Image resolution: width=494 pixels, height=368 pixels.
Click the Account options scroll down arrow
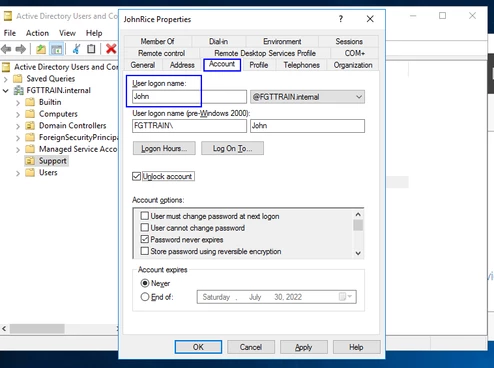coord(358,253)
